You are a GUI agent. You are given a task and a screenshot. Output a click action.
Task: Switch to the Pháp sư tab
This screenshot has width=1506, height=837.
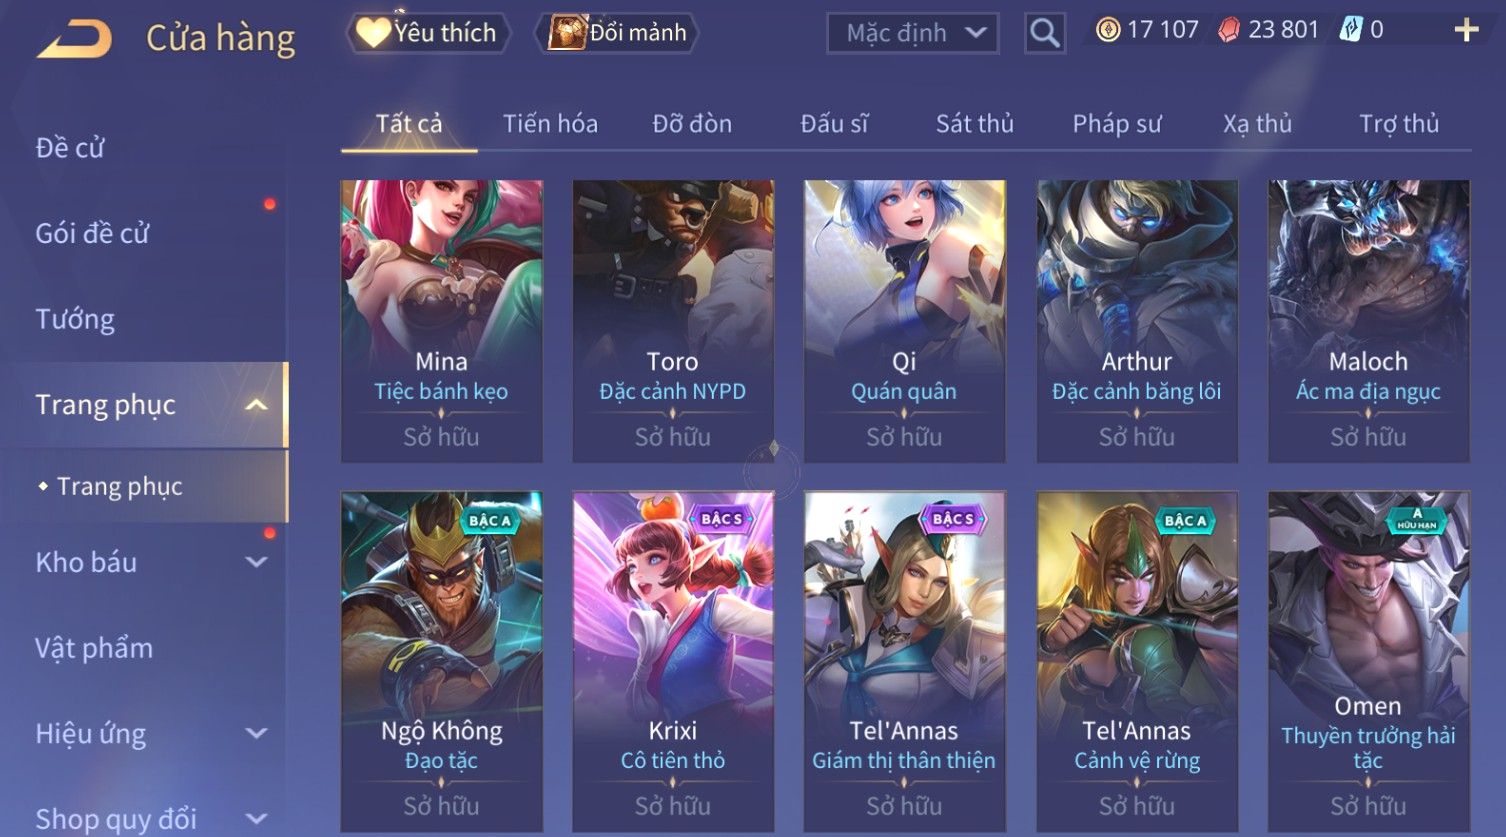tap(1116, 124)
